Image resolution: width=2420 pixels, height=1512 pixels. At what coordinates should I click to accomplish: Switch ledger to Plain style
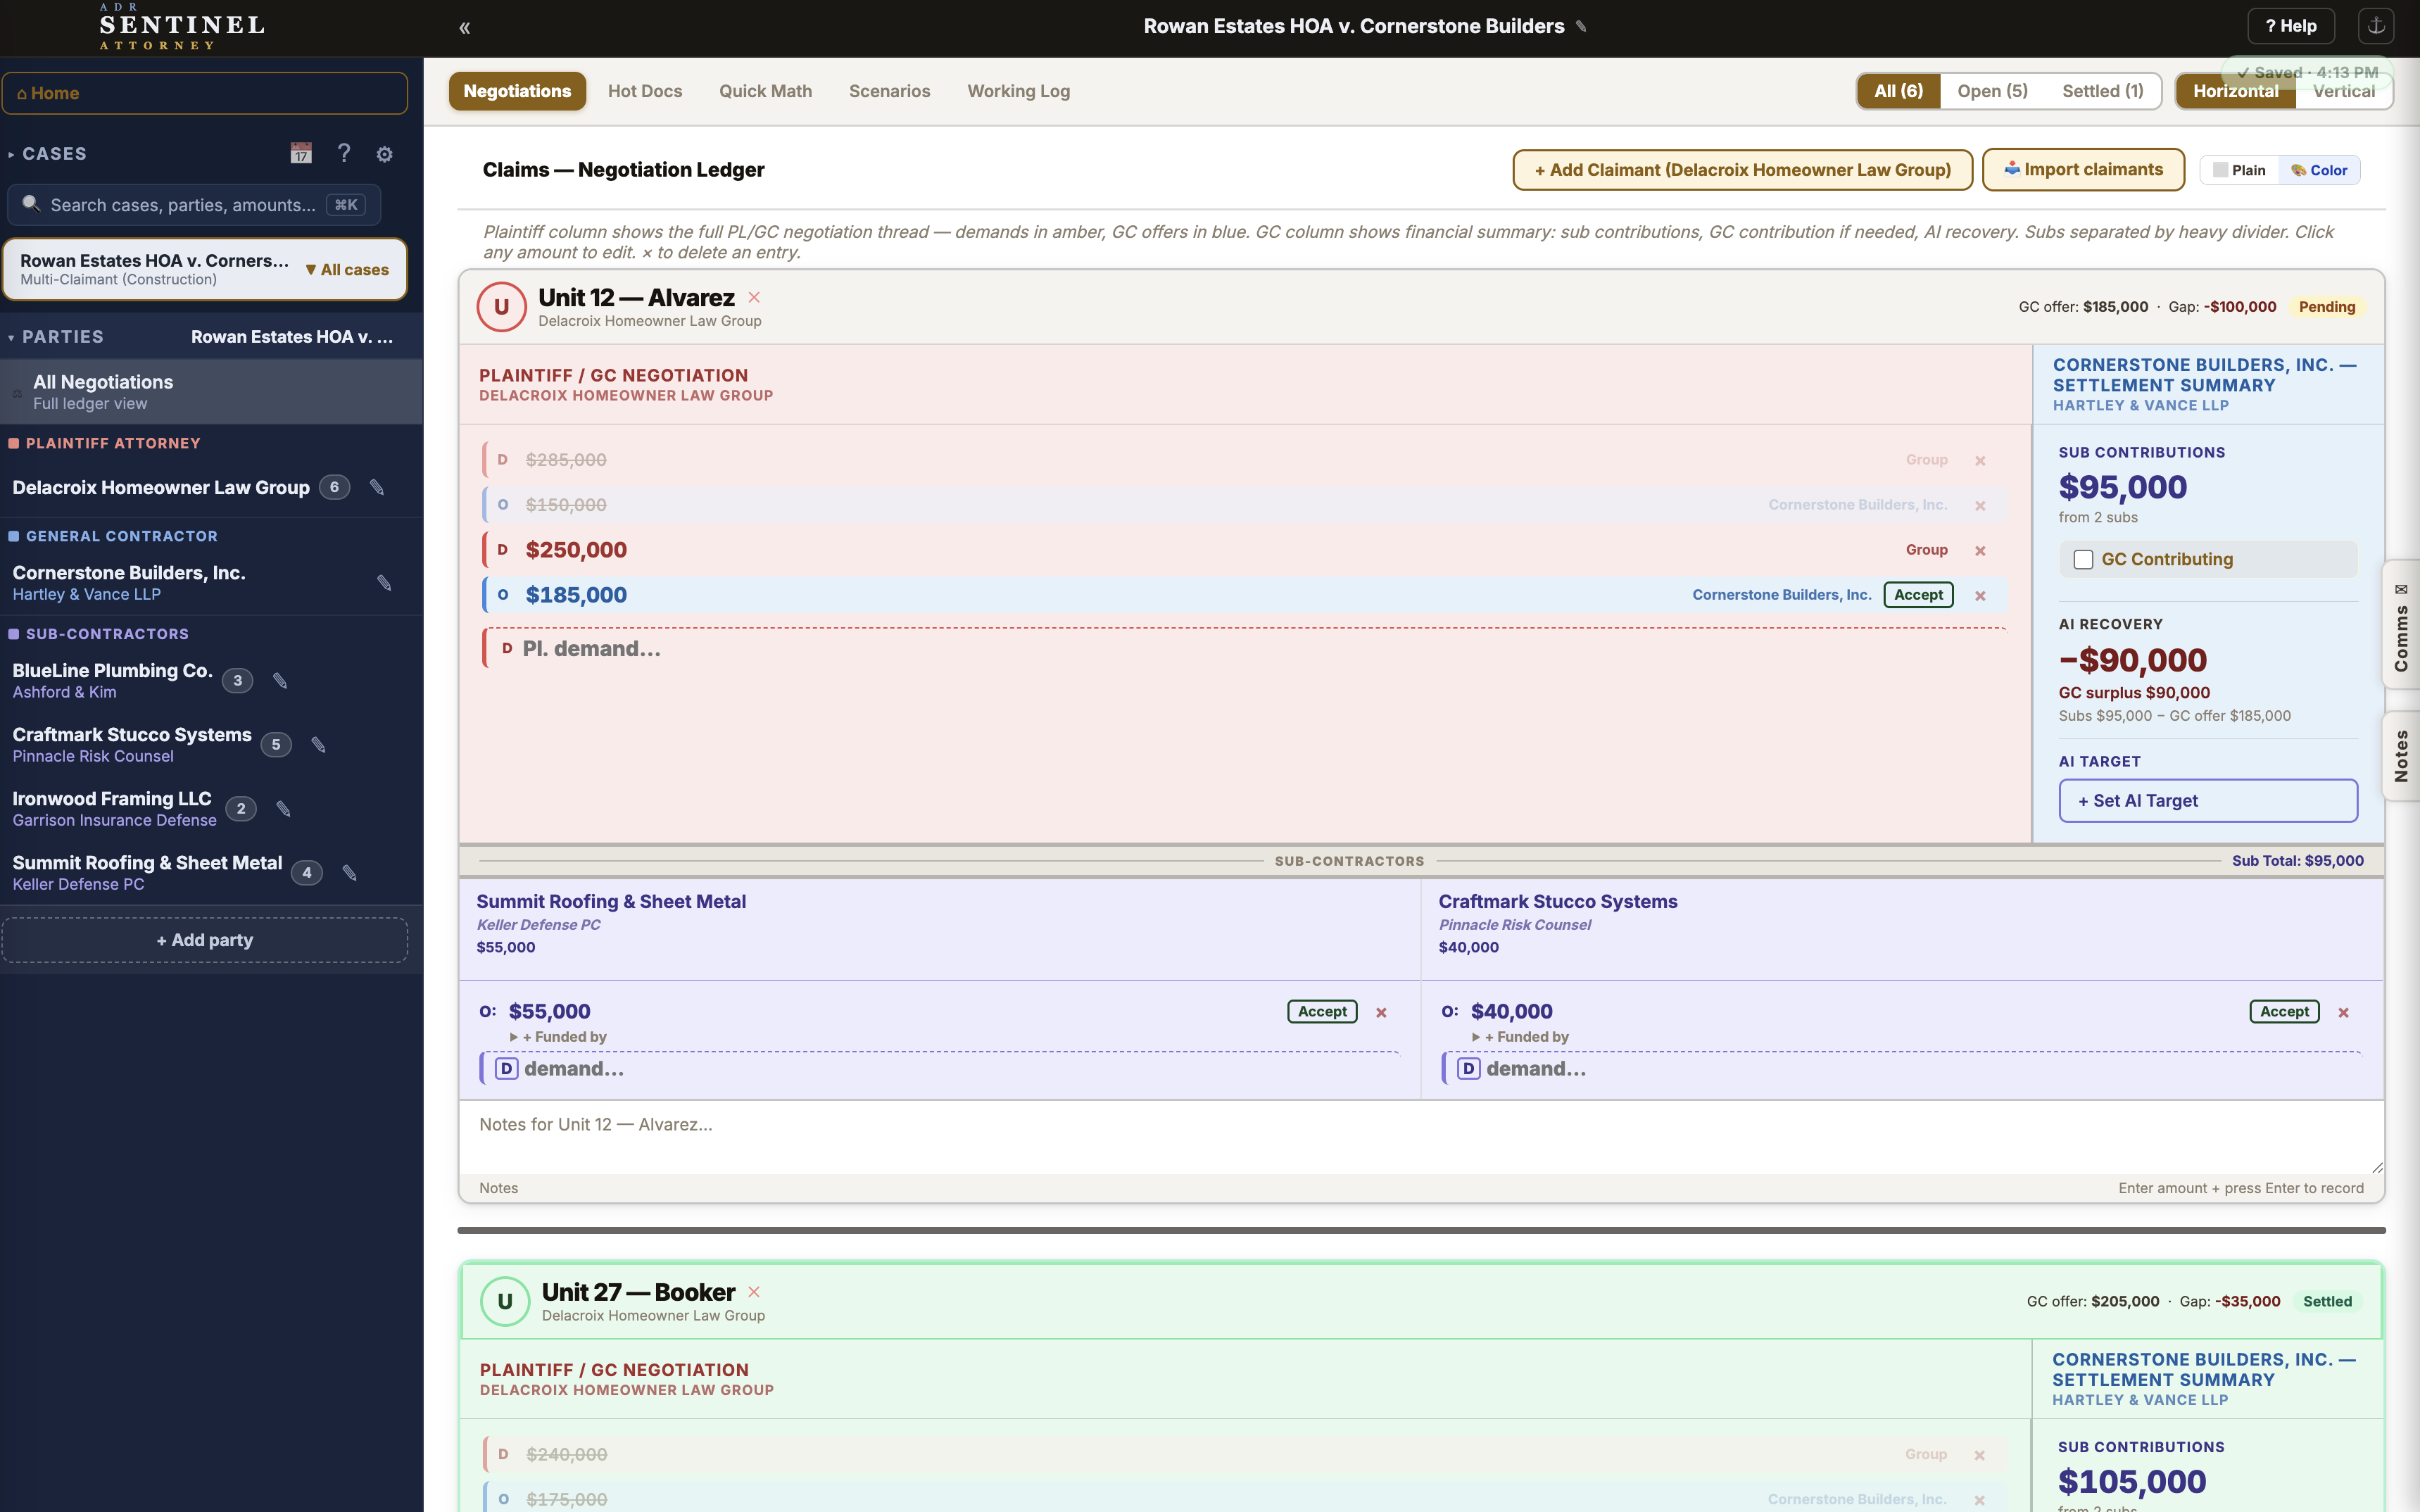[2239, 170]
